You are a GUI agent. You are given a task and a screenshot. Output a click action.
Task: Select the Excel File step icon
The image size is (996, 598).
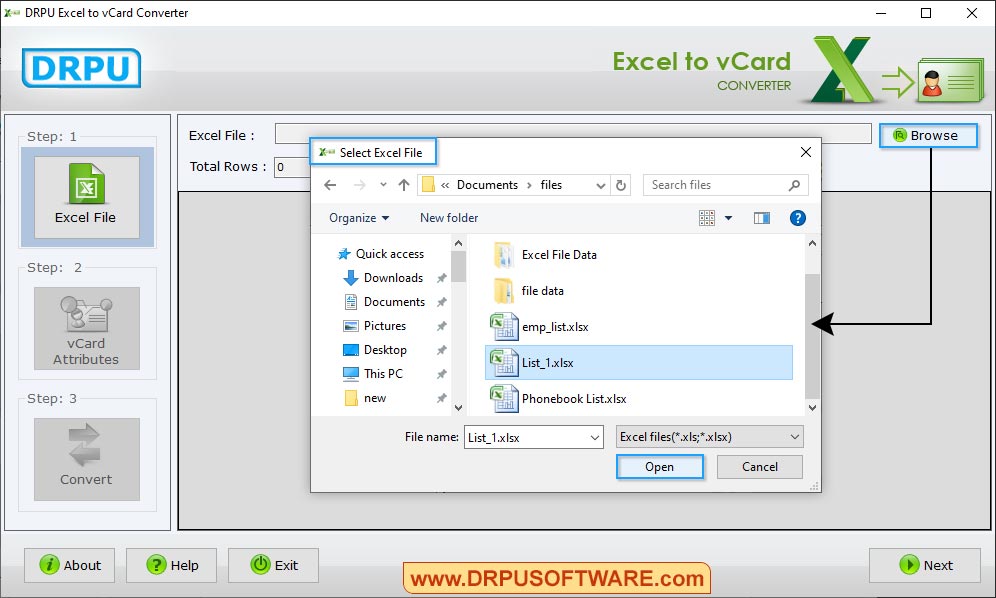tap(86, 196)
